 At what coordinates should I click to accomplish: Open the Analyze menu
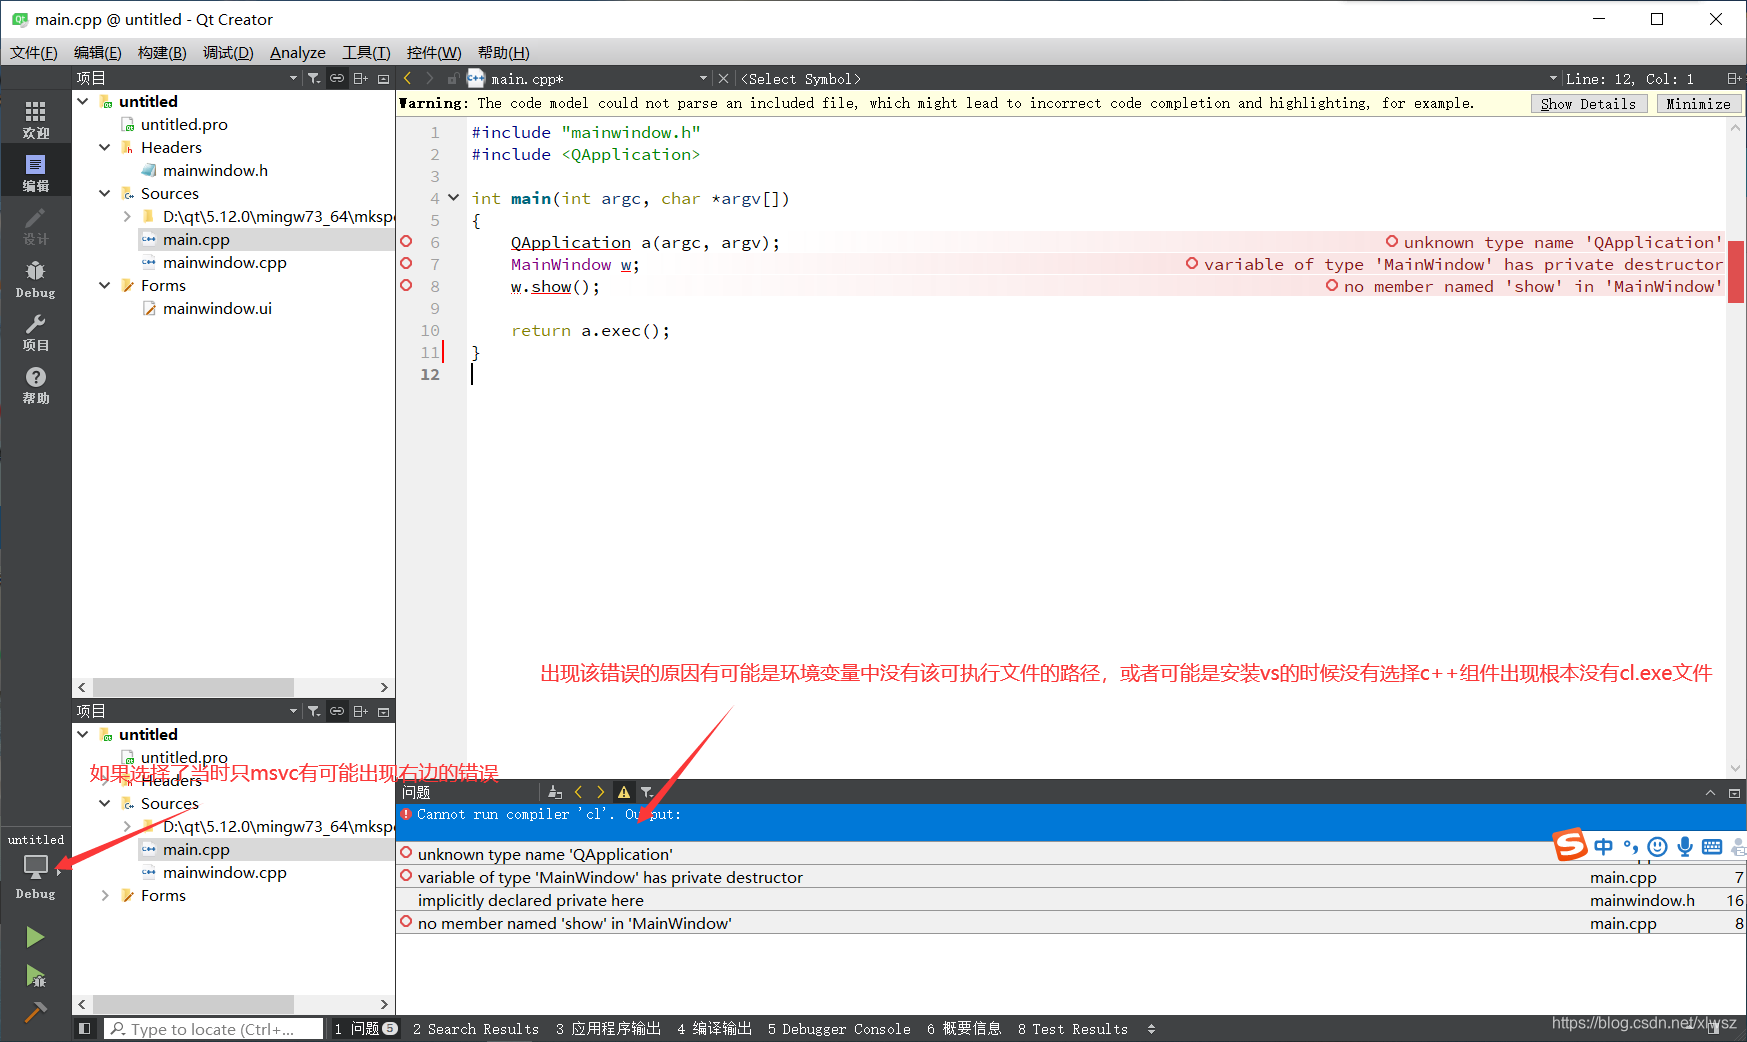(298, 52)
